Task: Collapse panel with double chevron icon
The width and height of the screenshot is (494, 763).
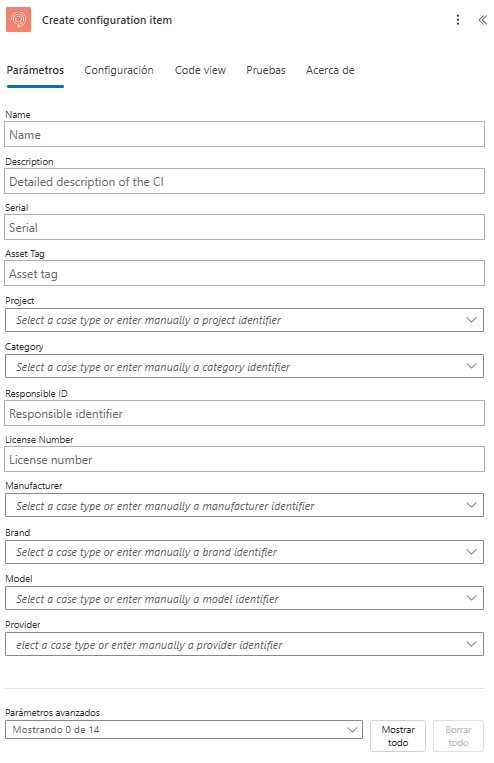Action: [x=482, y=19]
